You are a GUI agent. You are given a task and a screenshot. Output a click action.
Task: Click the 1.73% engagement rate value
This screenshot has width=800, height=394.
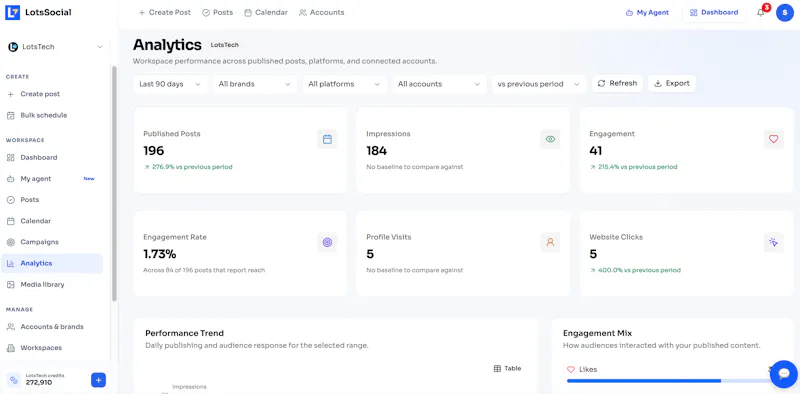(160, 254)
